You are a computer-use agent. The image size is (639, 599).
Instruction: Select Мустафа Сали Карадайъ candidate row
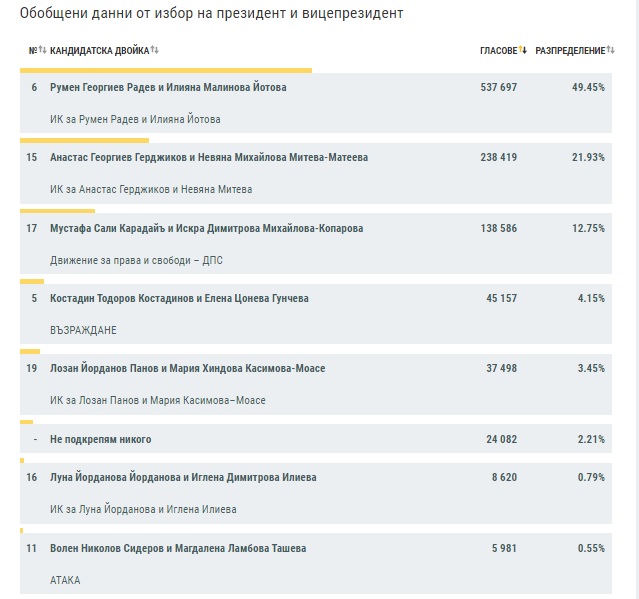[316, 244]
